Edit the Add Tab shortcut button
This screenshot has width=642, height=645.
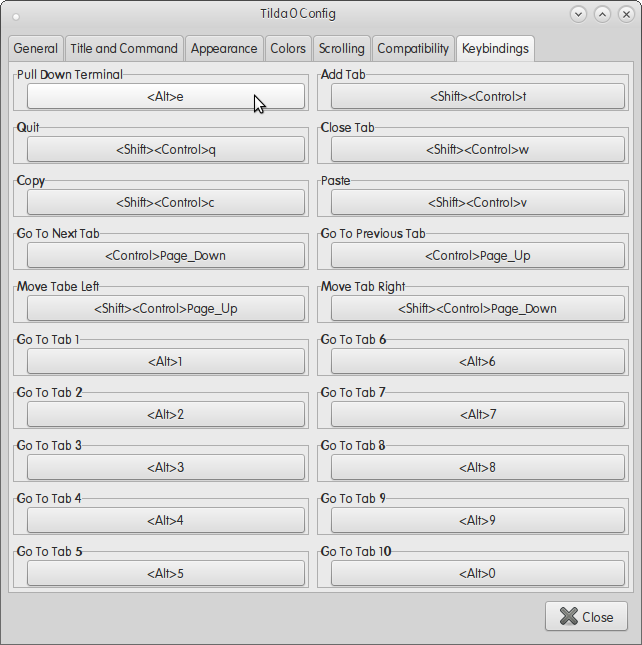pyautogui.click(x=478, y=97)
